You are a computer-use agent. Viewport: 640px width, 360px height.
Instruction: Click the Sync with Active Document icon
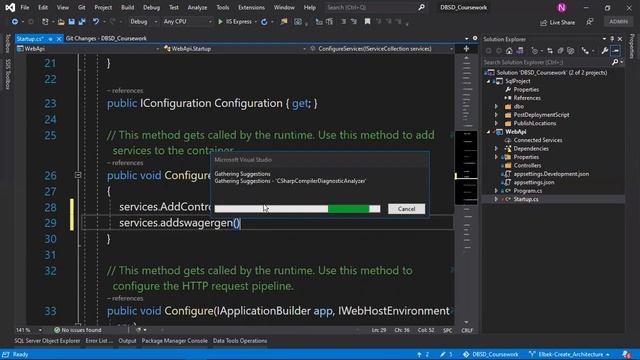click(x=550, y=51)
